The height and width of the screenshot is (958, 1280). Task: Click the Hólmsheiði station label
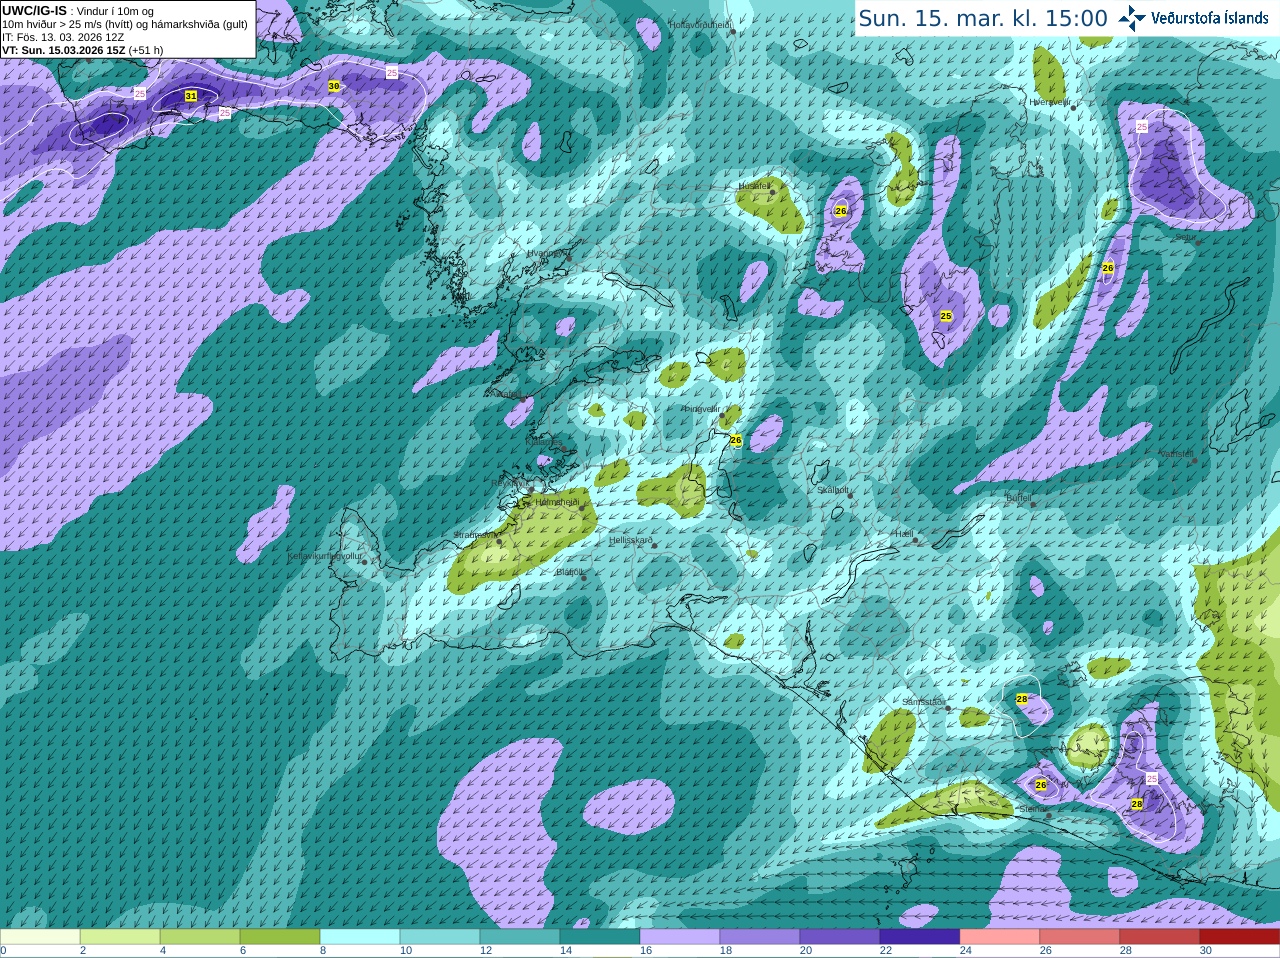tap(557, 502)
